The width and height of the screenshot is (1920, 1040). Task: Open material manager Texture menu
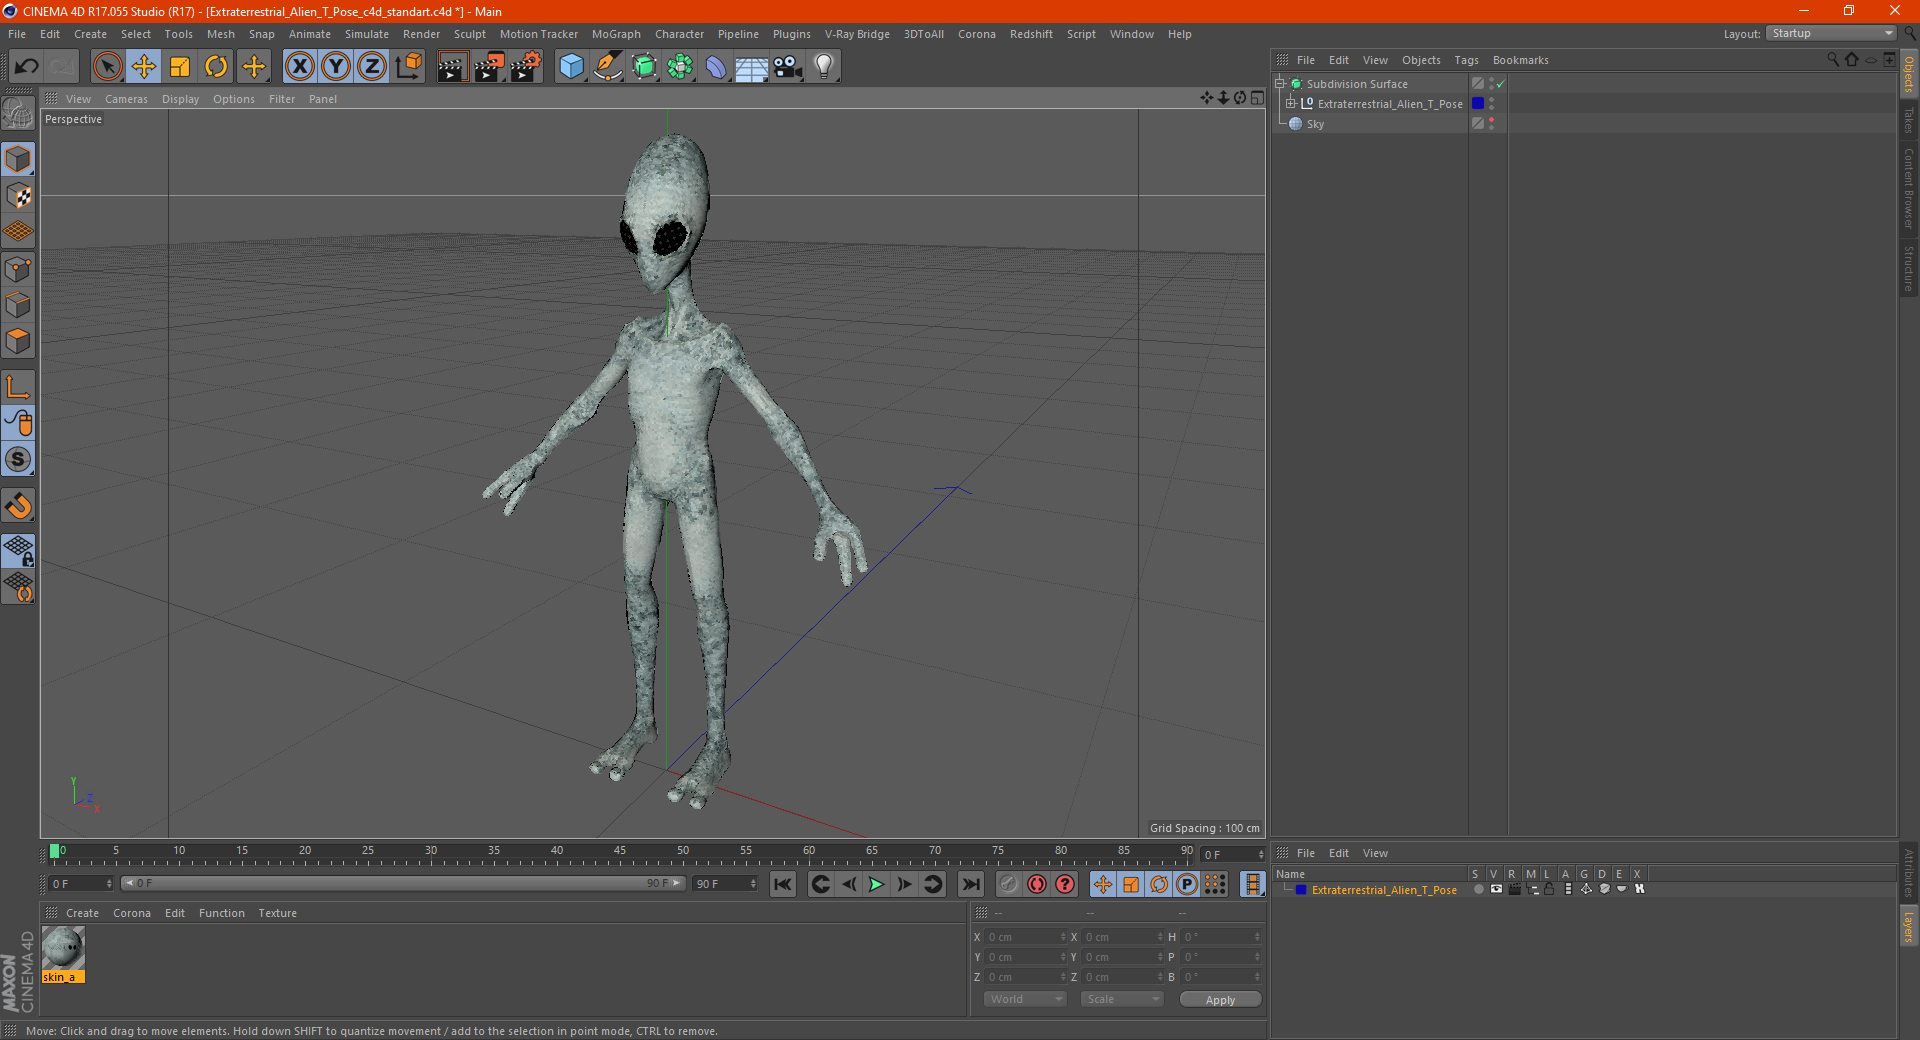277,913
